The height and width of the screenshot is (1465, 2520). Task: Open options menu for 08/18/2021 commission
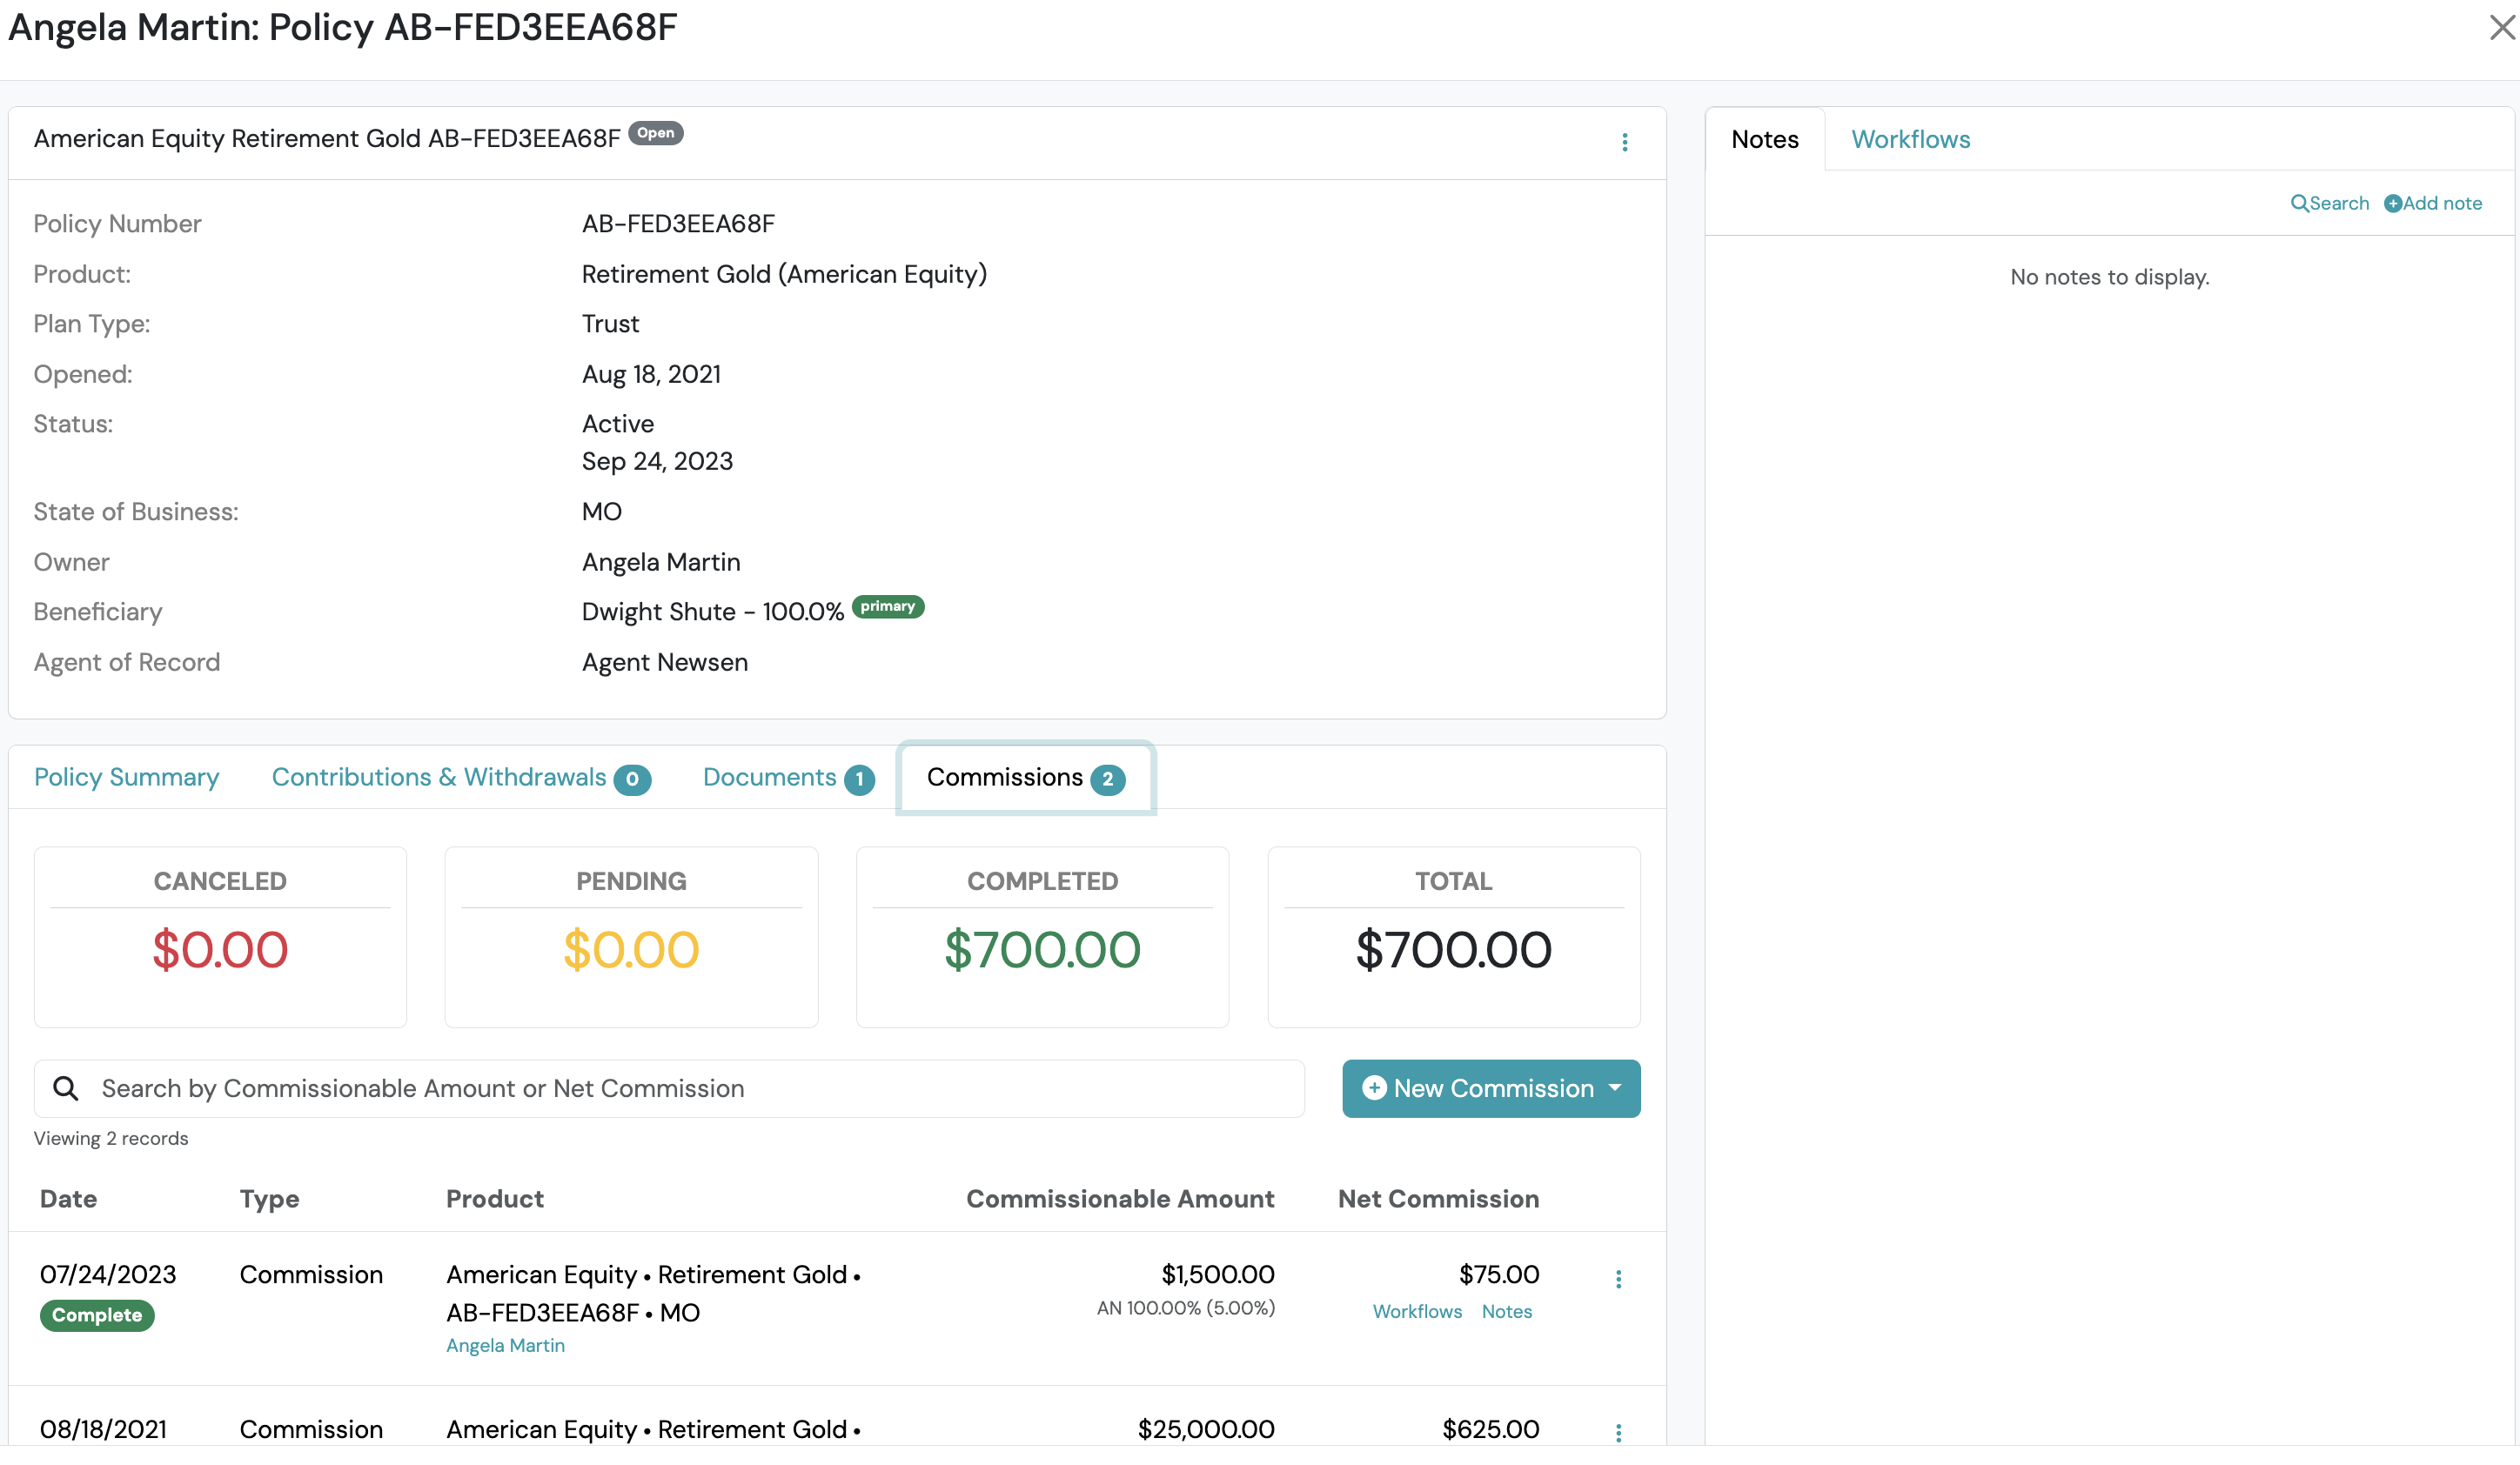tap(1618, 1433)
